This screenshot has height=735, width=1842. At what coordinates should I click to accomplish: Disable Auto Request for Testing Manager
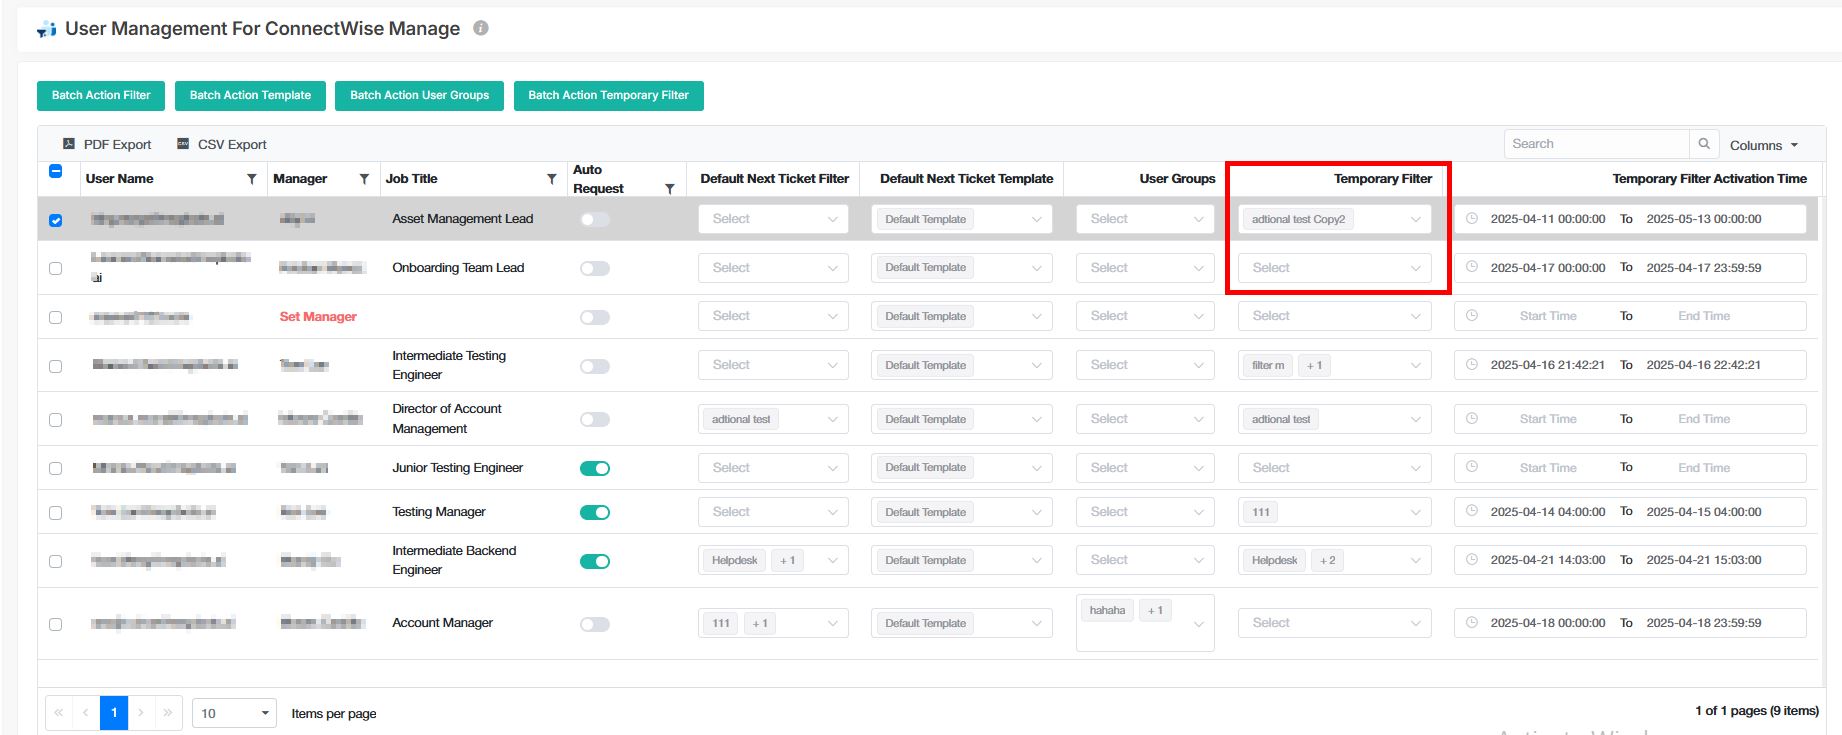594,512
